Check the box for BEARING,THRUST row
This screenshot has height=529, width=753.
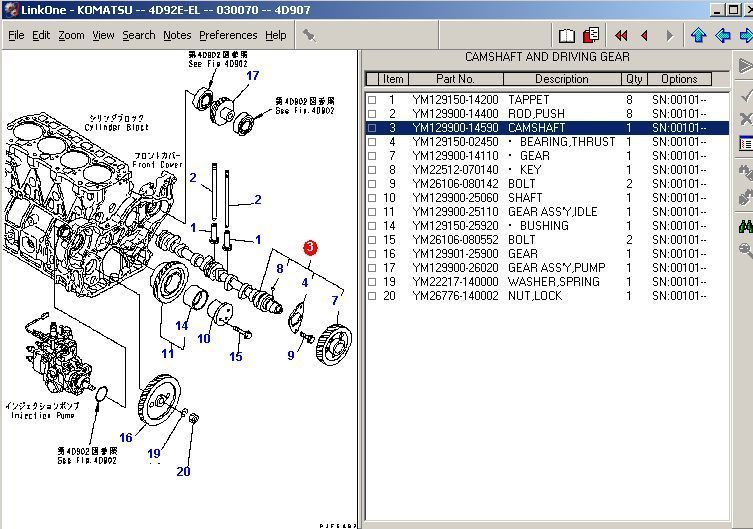372,142
